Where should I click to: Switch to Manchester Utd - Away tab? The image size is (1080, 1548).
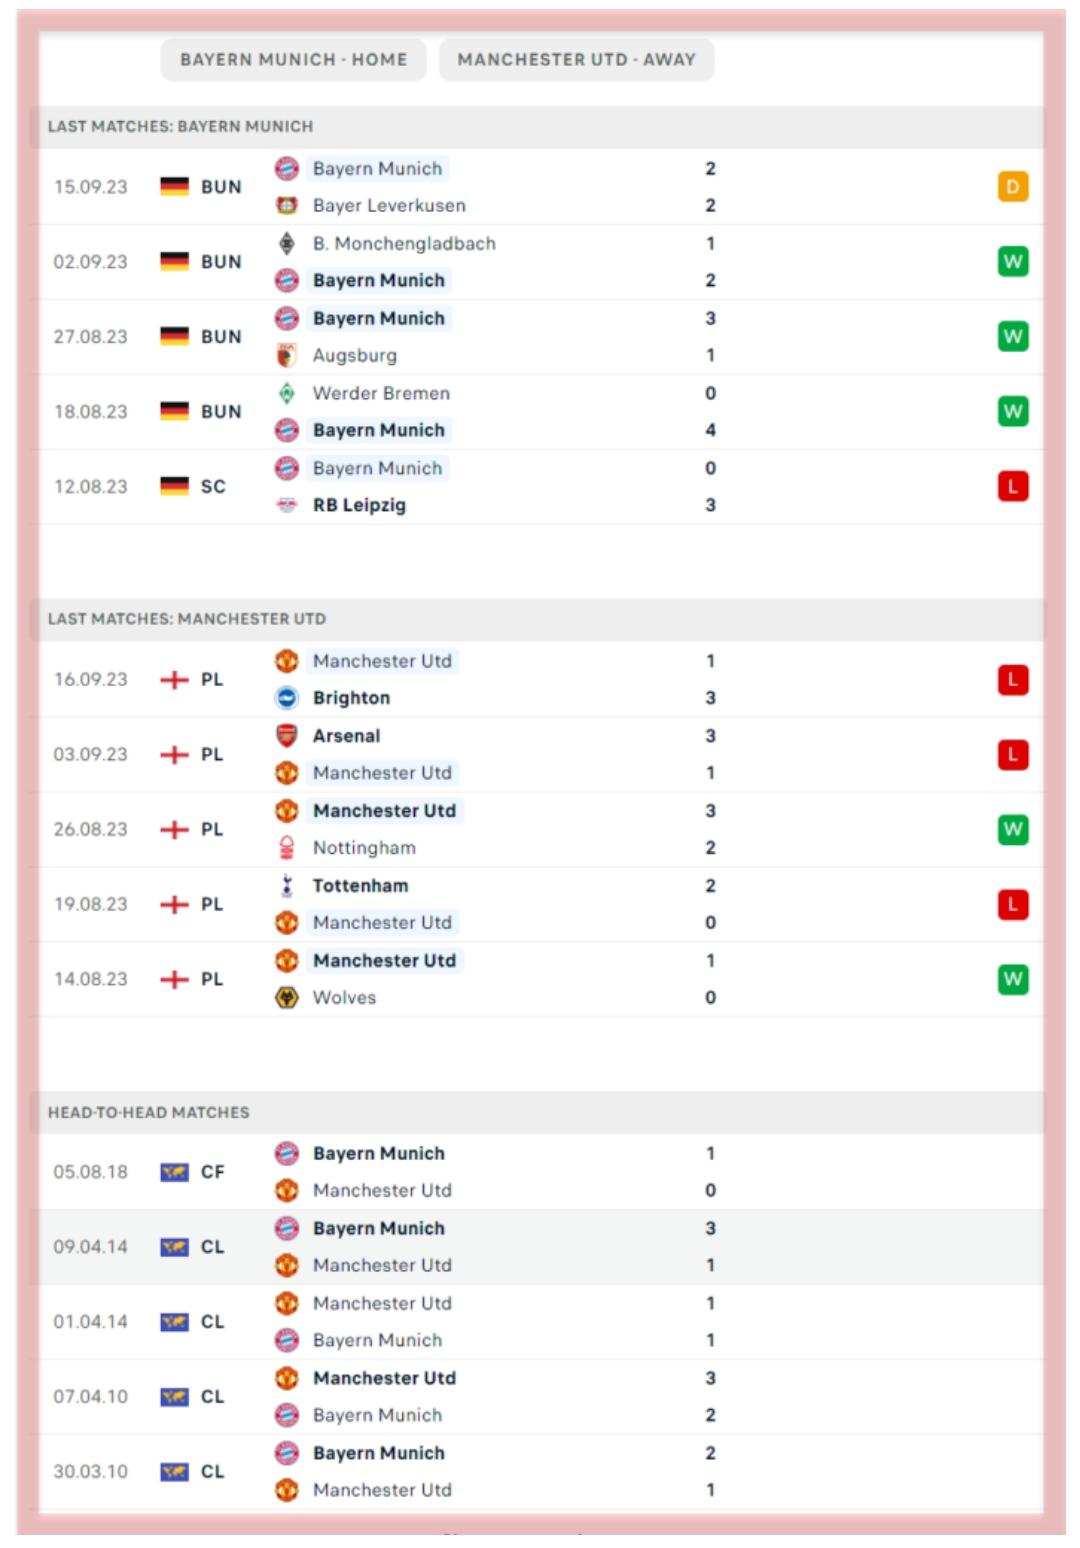pos(576,60)
